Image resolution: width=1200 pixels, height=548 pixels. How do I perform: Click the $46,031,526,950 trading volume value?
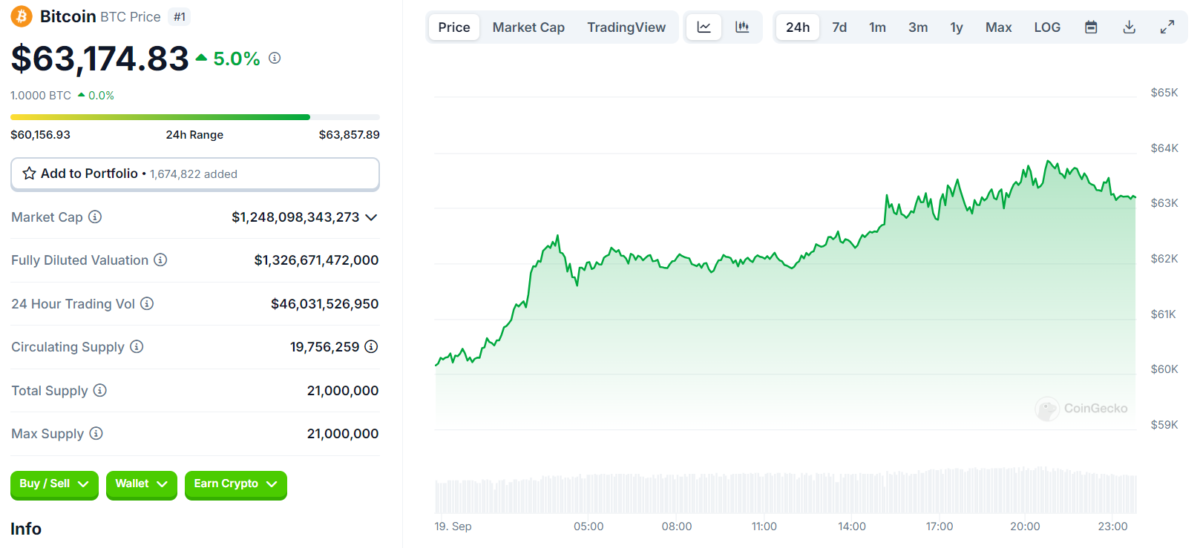pos(325,303)
